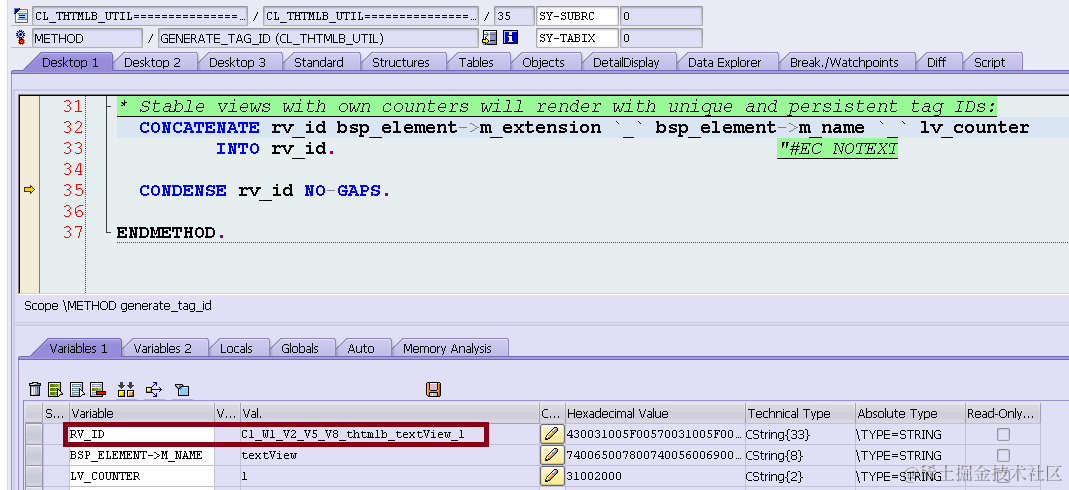Click the SY-SUBRC field

577,16
